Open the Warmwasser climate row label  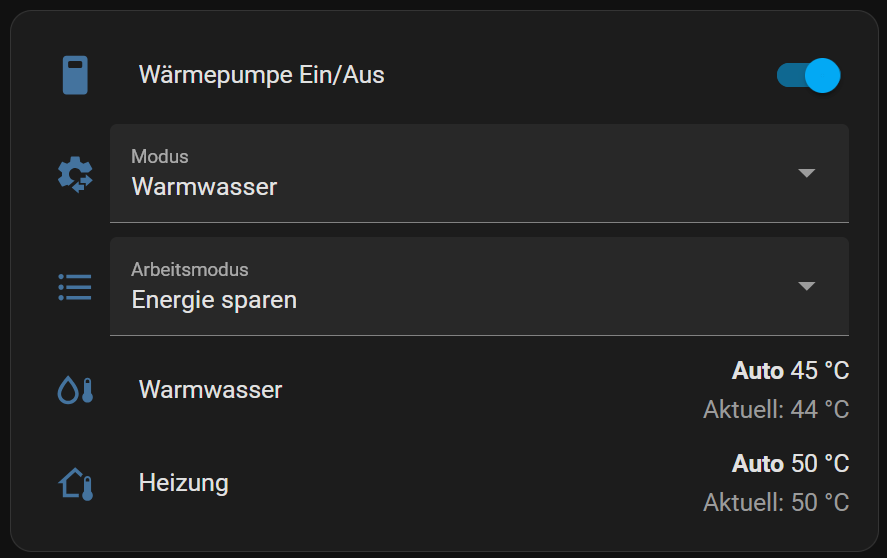[210, 389]
